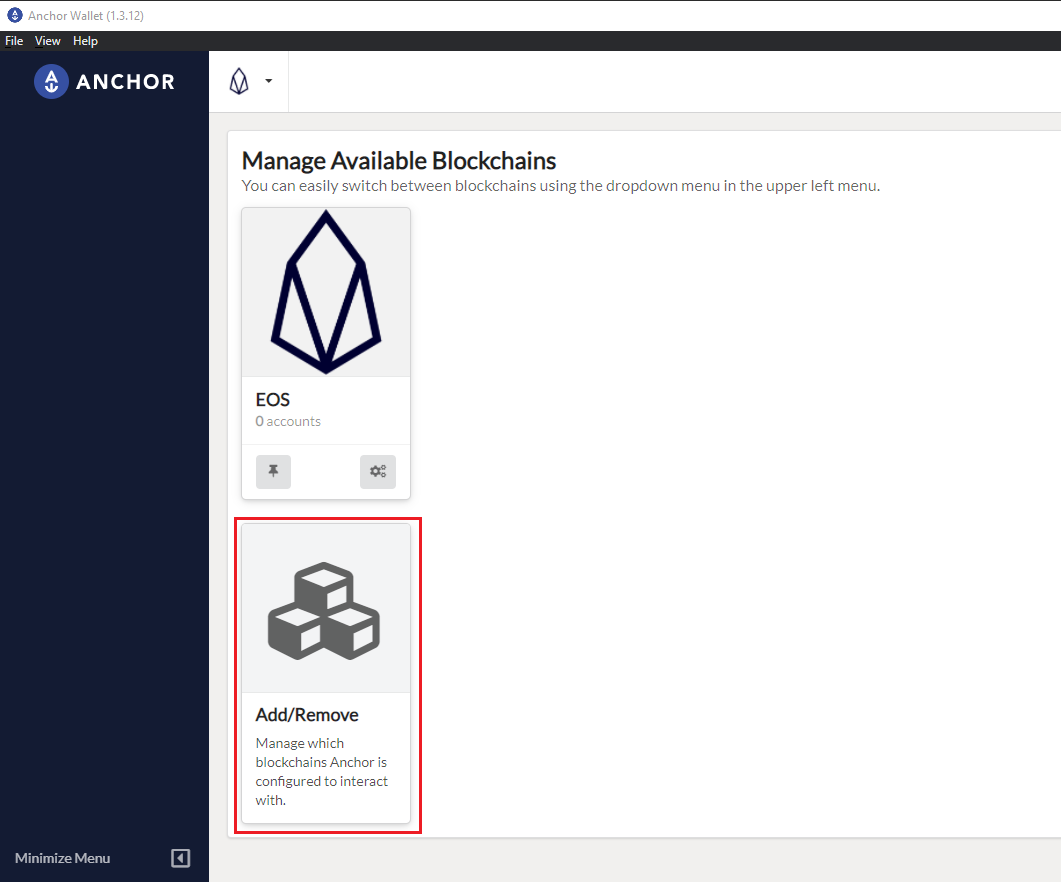Image resolution: width=1061 pixels, height=882 pixels.
Task: Open the File menu
Action: 14,41
